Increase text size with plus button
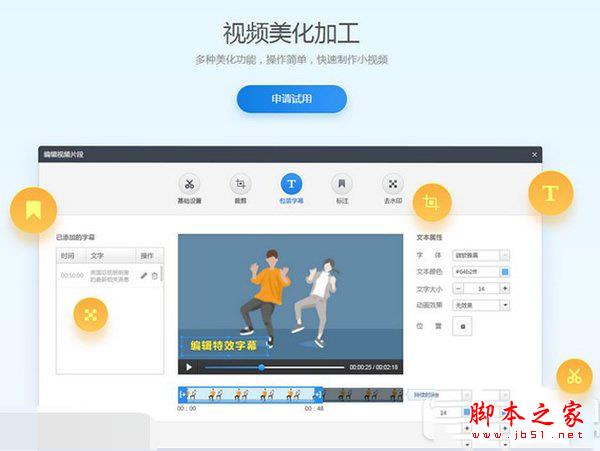 point(505,288)
